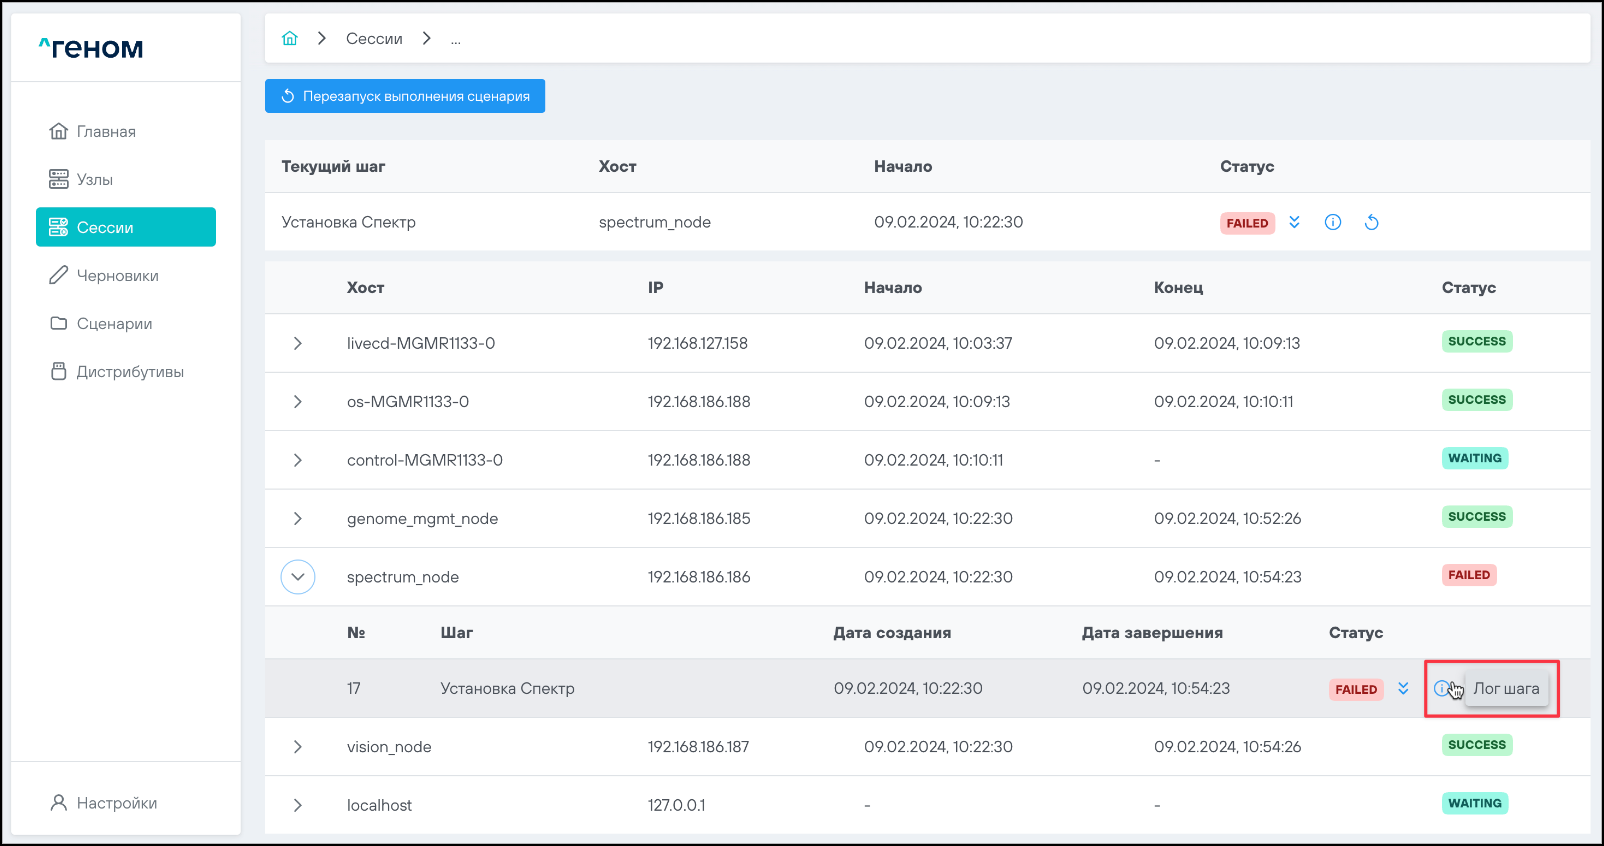The height and width of the screenshot is (846, 1604).
Task: Click double-chevron icon in step 17 row
Action: [1403, 688]
